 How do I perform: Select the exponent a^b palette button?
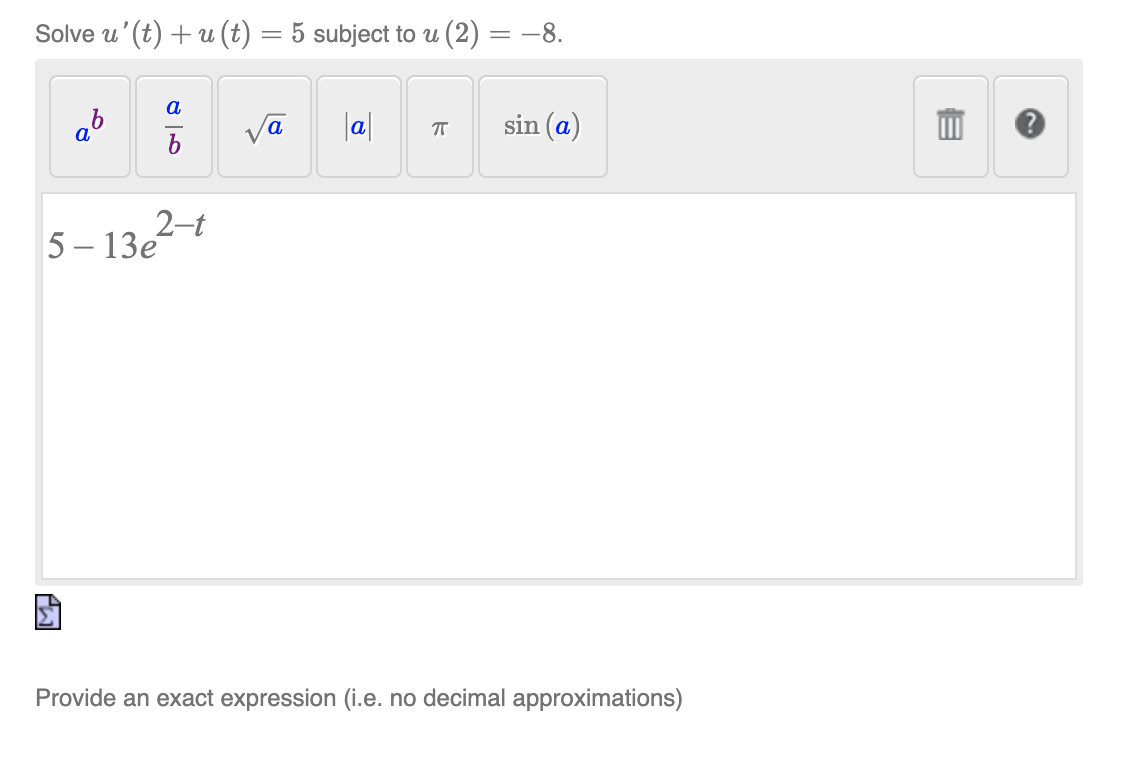pyautogui.click(x=89, y=127)
